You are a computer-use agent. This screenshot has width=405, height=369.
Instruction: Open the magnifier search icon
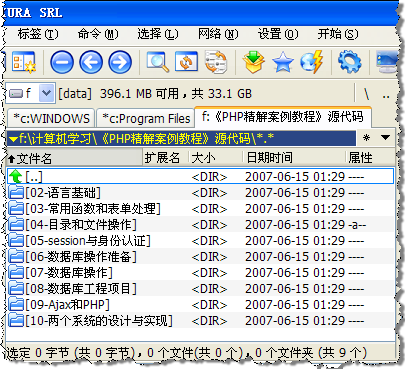coord(158,62)
